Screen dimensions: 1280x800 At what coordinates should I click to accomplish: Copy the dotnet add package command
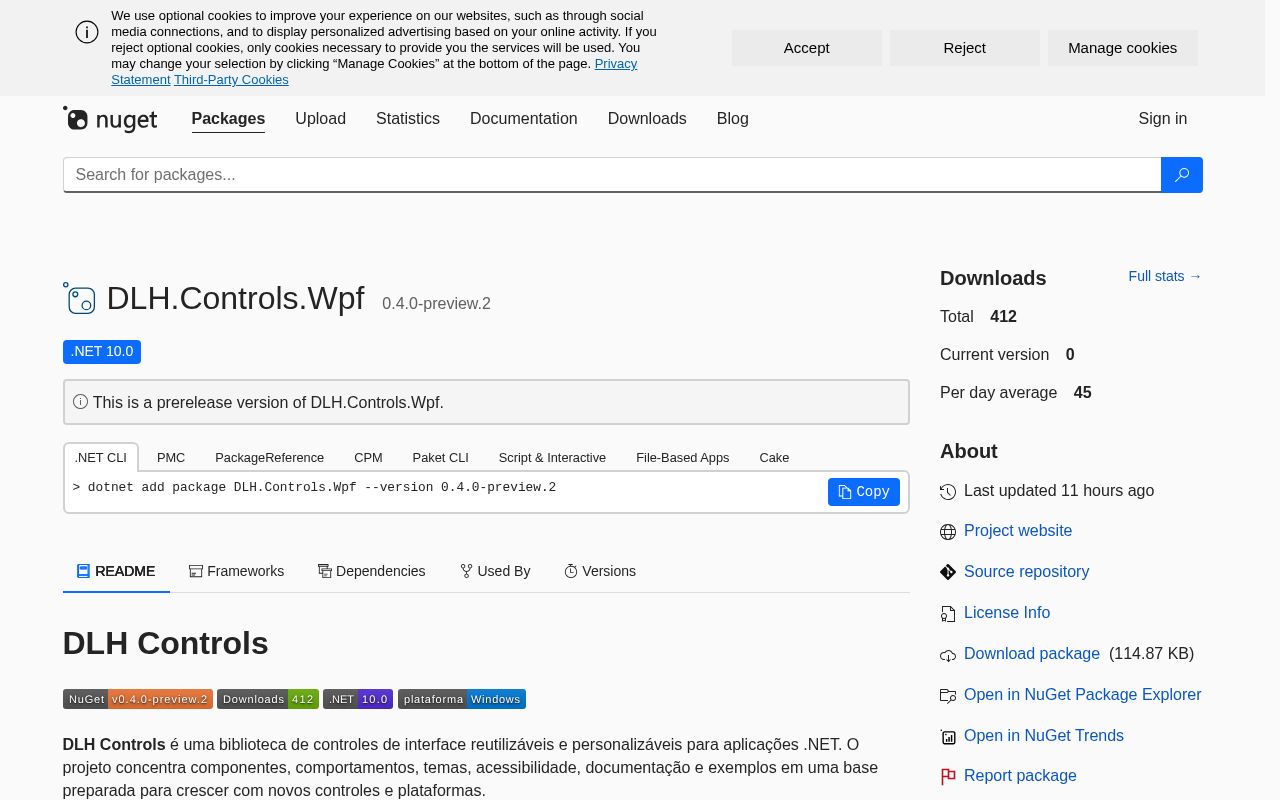coord(864,492)
